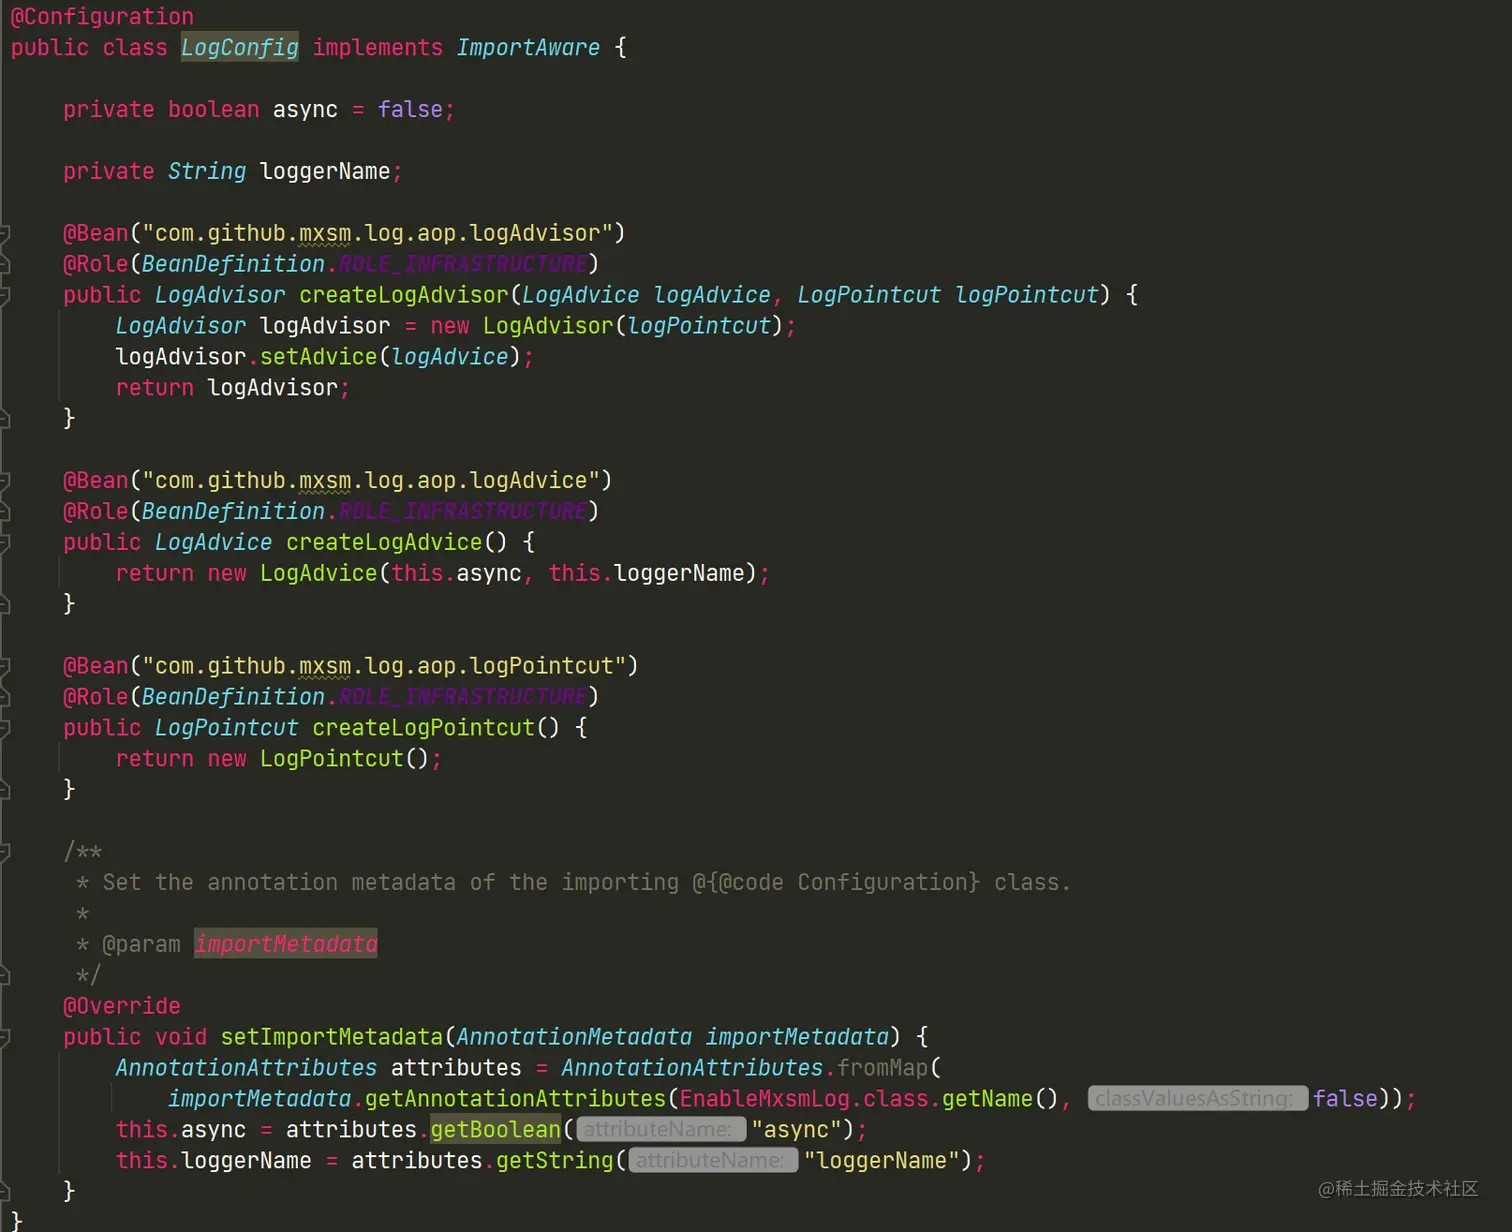The width and height of the screenshot is (1512, 1232).
Task: Click the 'String' type of the loggerName field
Action: (x=206, y=172)
